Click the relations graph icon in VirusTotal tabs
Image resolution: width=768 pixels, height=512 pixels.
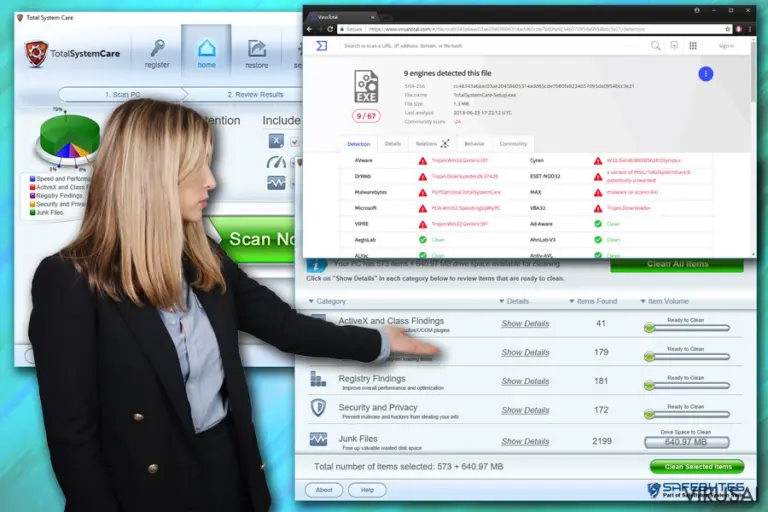(445, 144)
